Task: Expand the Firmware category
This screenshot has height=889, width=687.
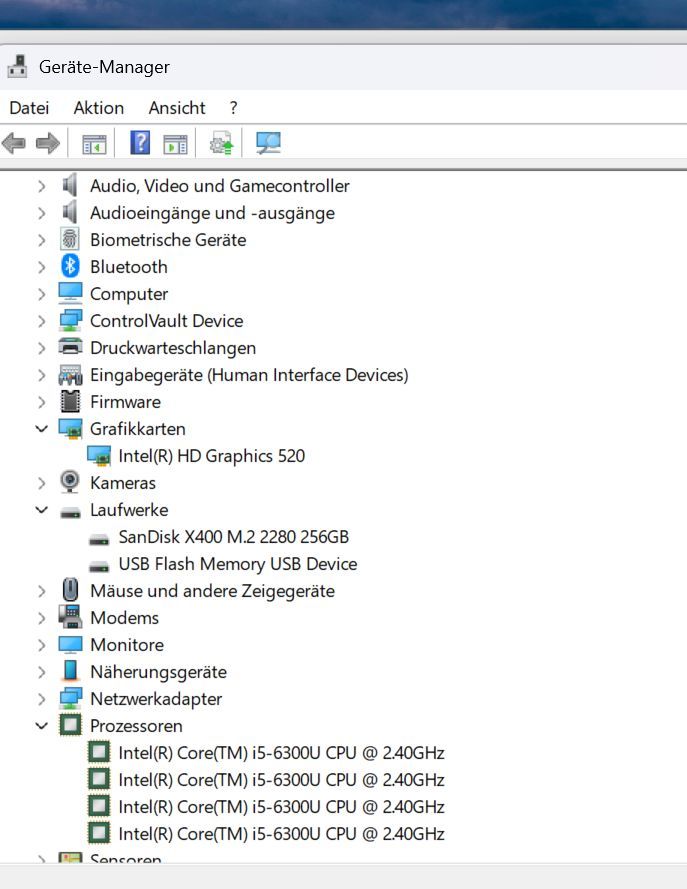Action: click(41, 402)
